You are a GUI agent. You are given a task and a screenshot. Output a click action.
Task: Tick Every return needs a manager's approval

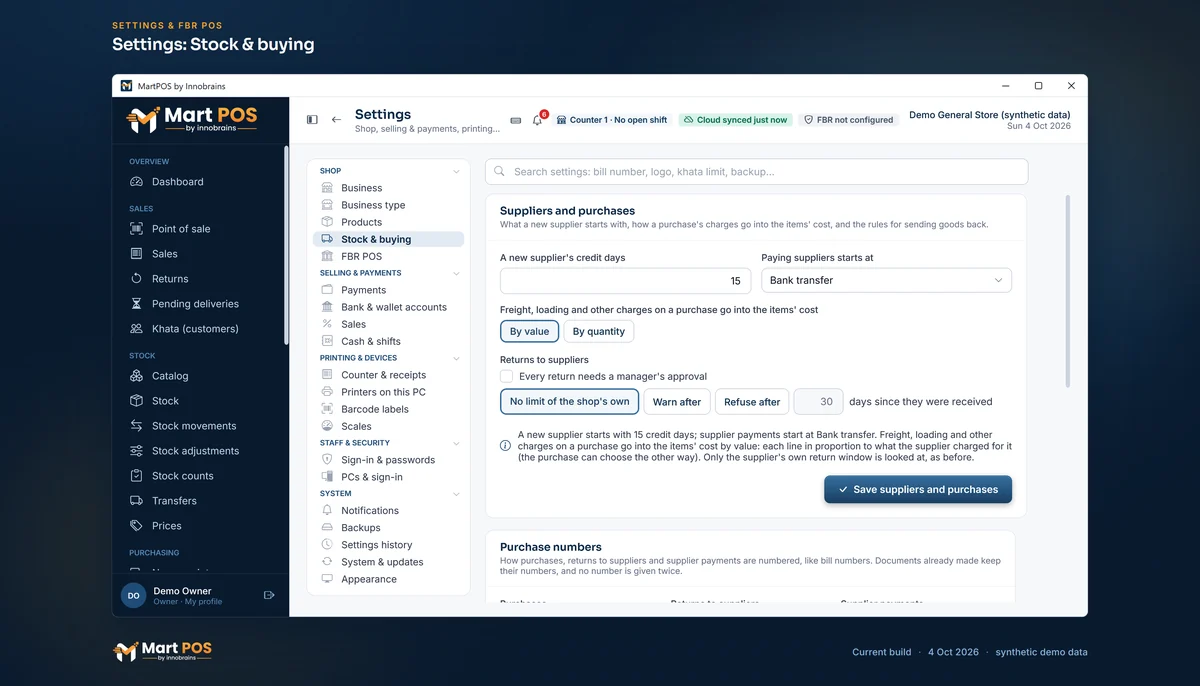507,376
